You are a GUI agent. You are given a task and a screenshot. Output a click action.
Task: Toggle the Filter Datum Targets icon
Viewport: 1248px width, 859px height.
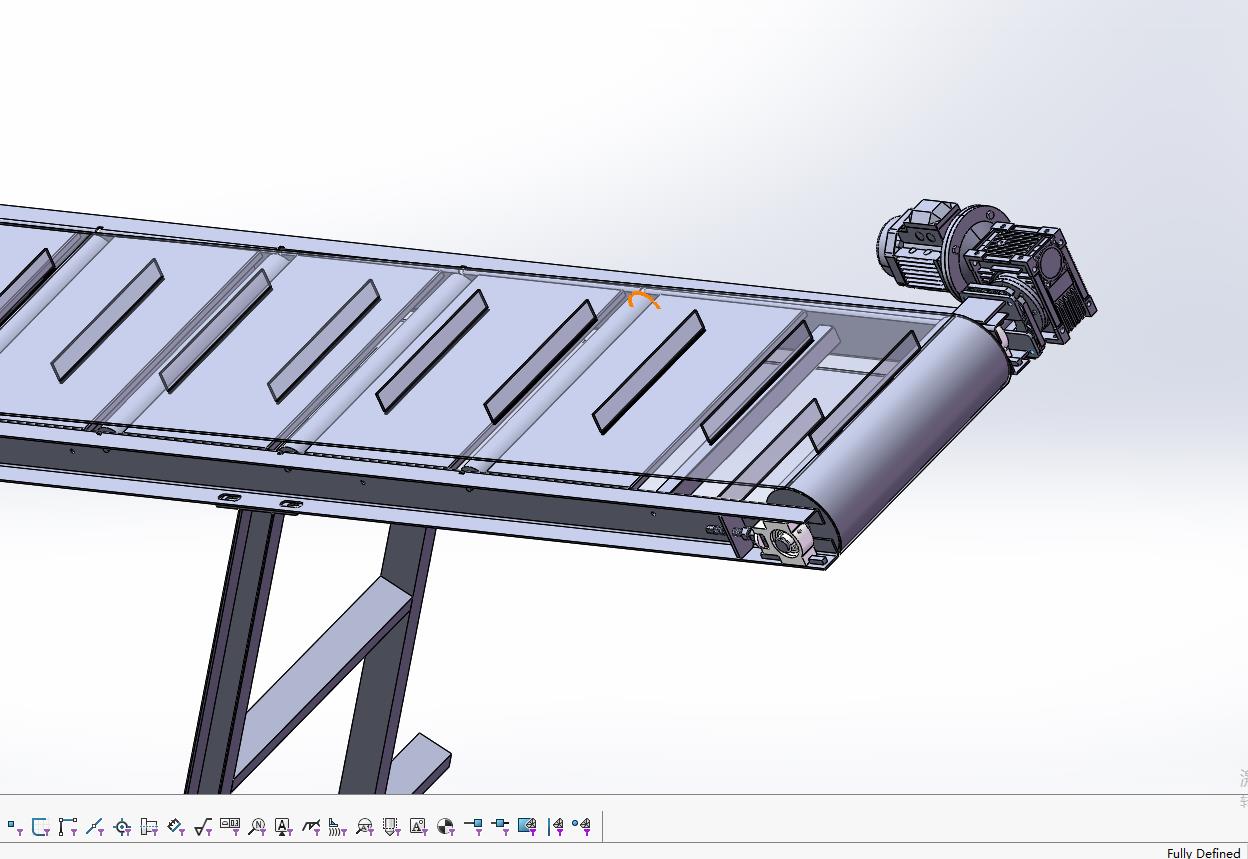[x=365, y=826]
